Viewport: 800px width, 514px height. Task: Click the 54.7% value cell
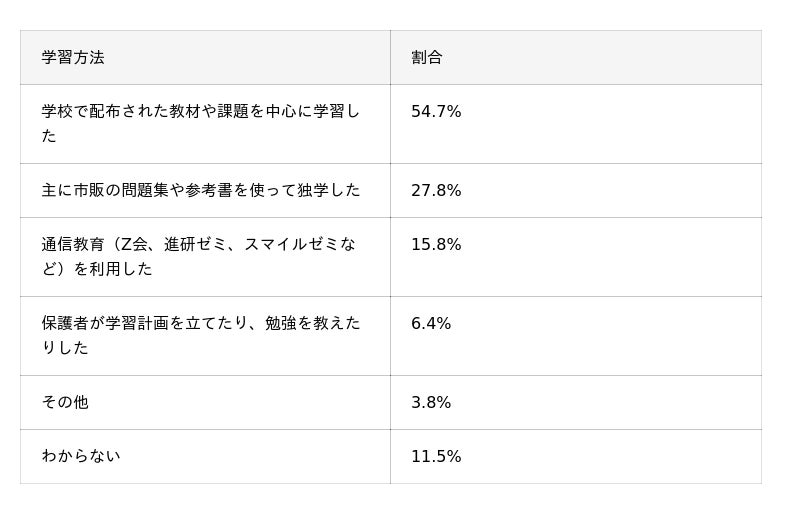click(436, 112)
